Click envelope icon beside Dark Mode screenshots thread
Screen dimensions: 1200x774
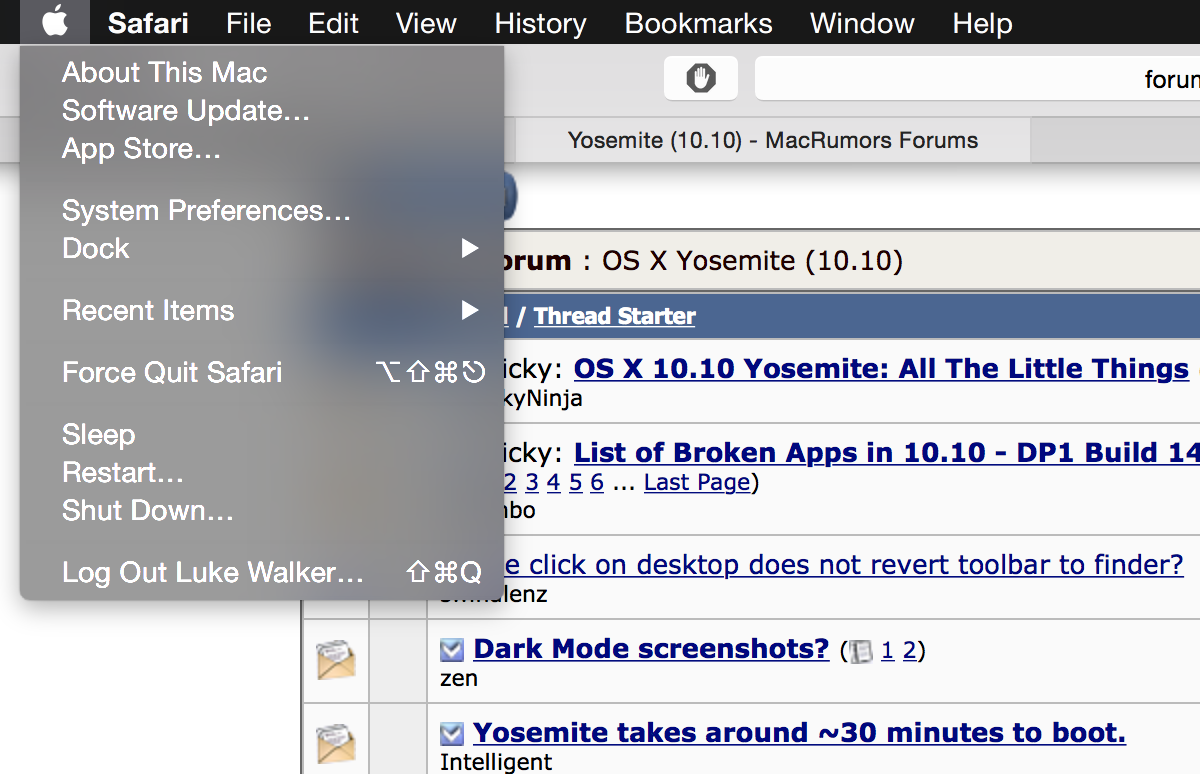tap(336, 661)
